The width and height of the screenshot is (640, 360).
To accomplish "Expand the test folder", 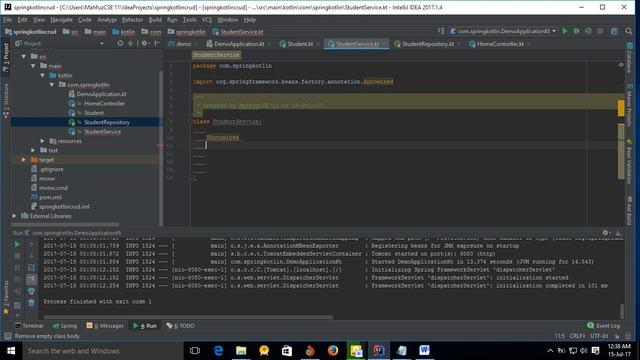I will click(x=33, y=150).
